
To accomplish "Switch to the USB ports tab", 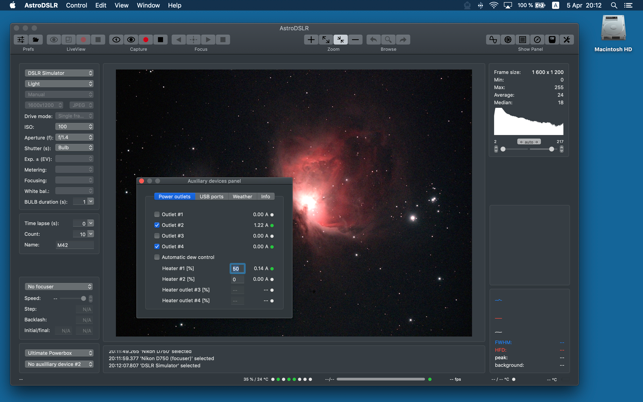I will click(211, 197).
